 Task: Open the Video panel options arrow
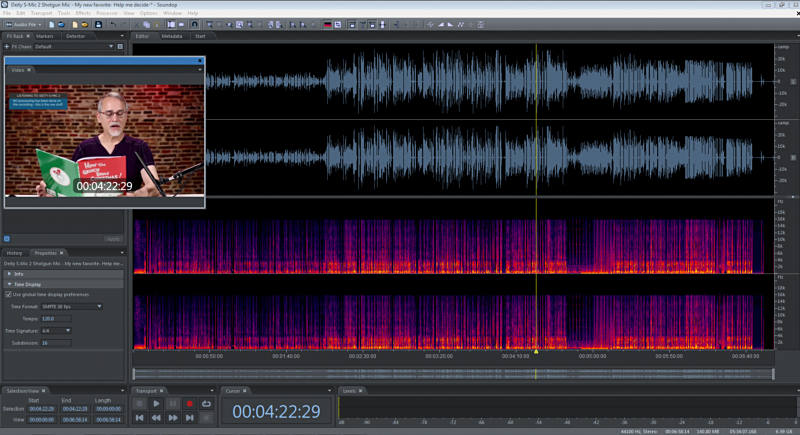point(199,70)
